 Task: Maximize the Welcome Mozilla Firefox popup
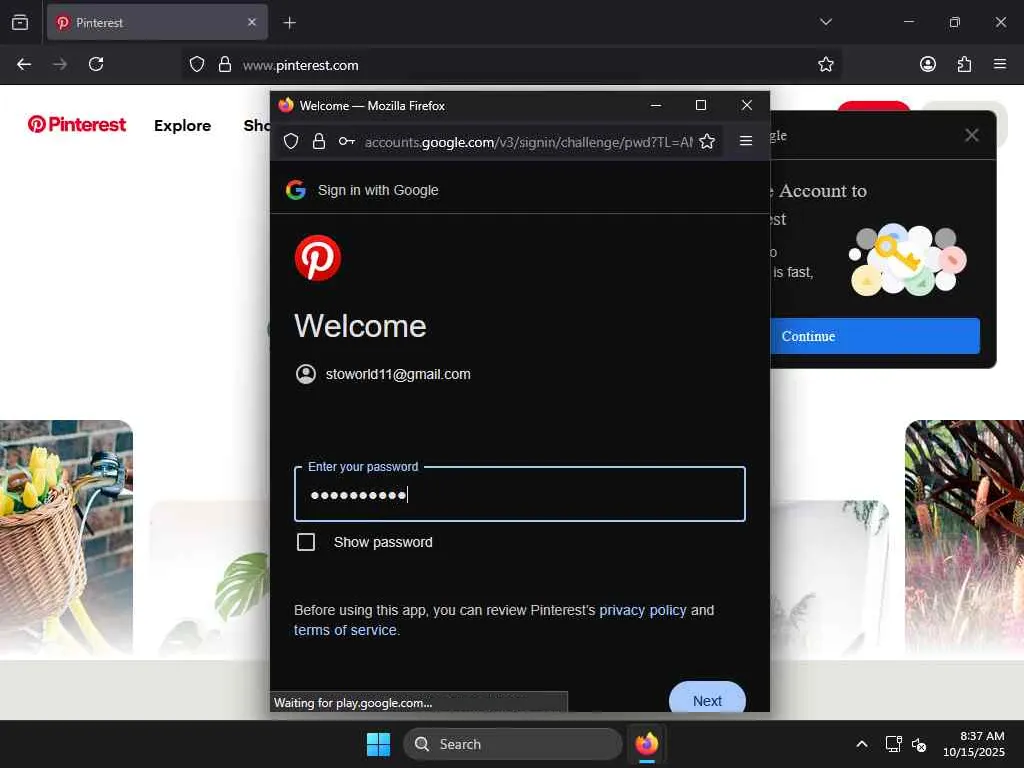(x=701, y=105)
